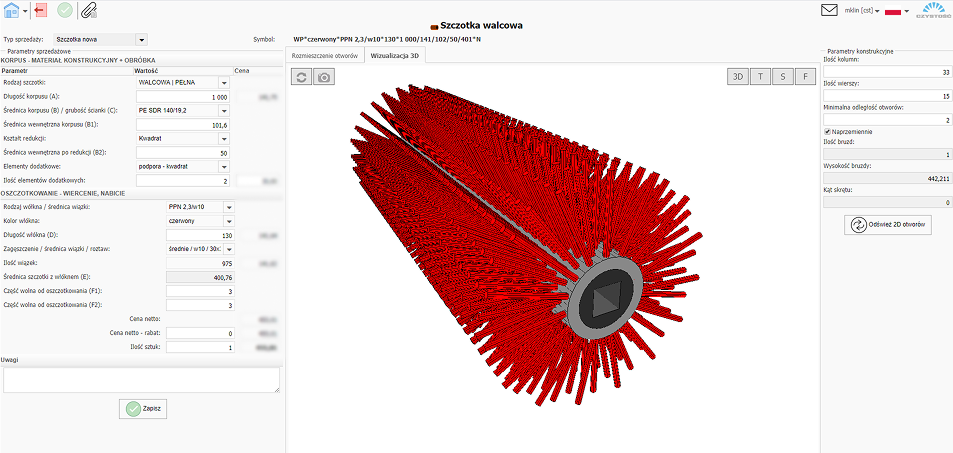The width and height of the screenshot is (953, 453).
Task: Edit the Ilość sztuk field
Action: click(x=201, y=347)
